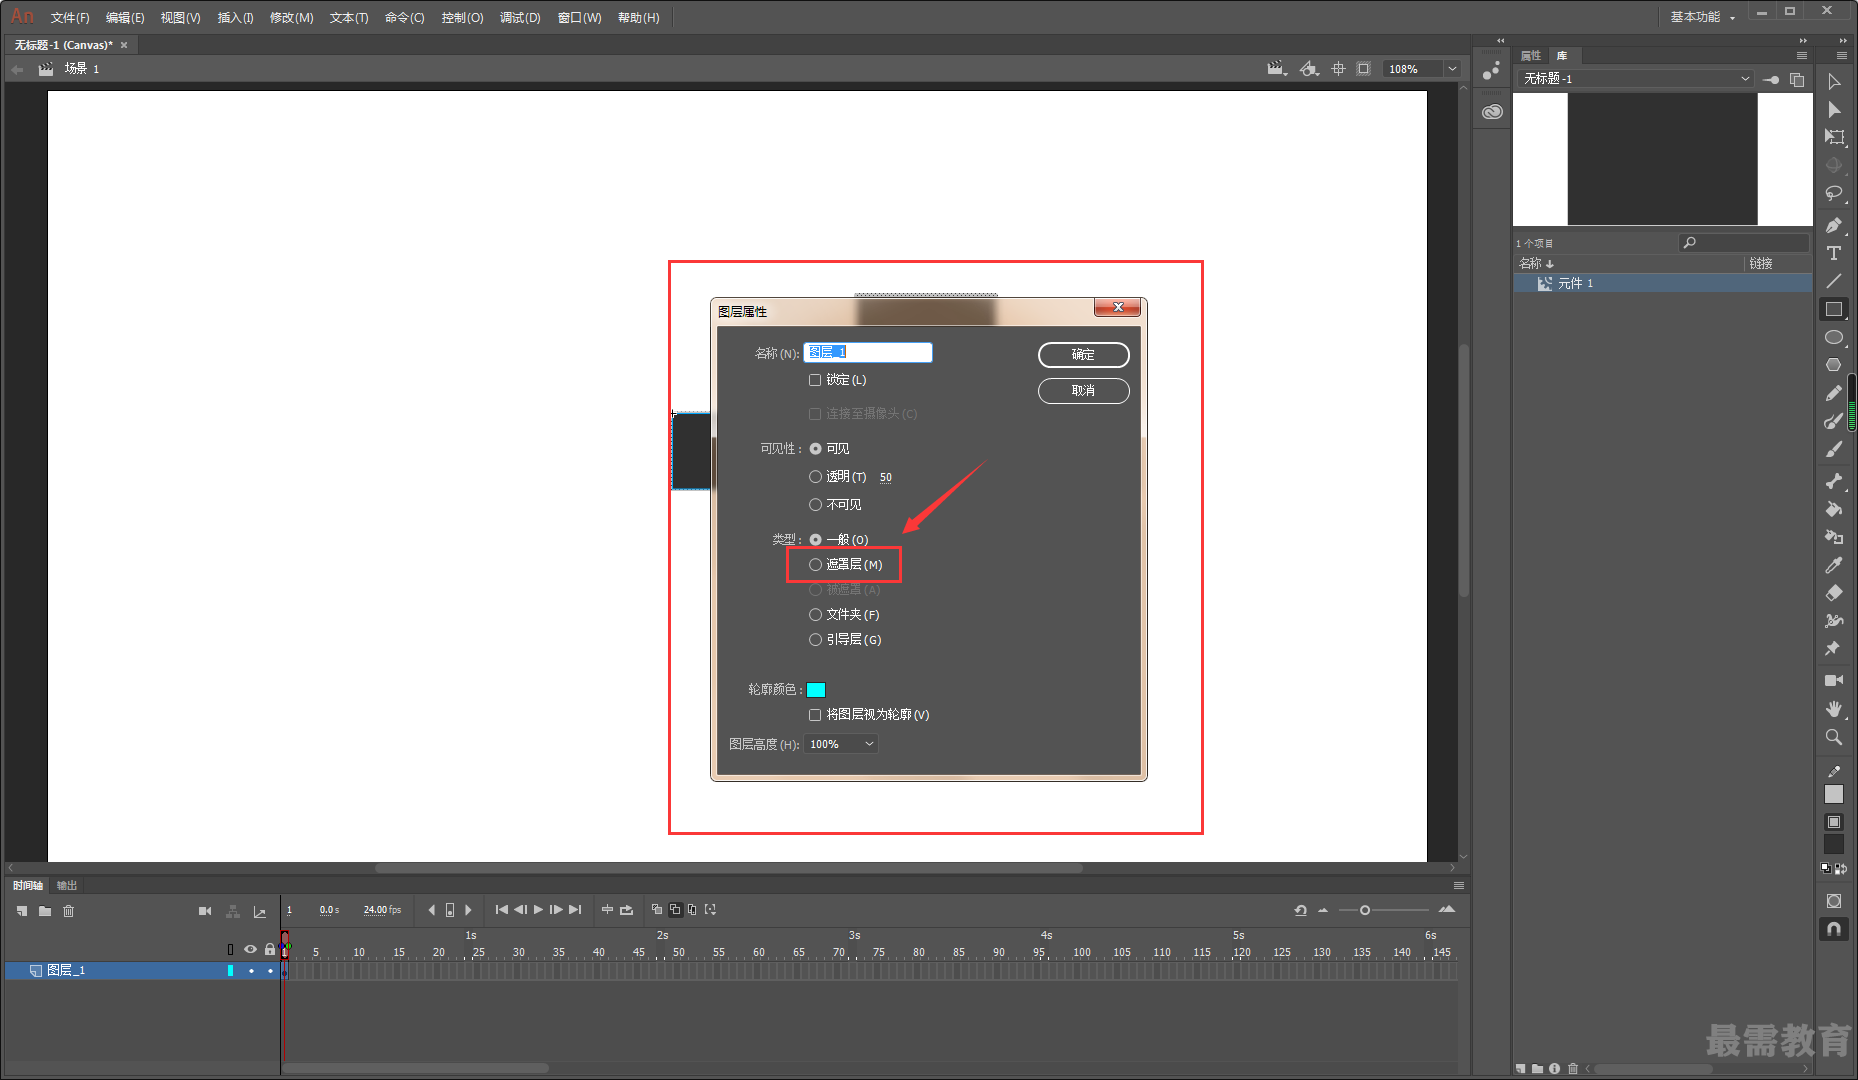This screenshot has height=1080, width=1858.
Task: Select the 可见 visibility radio button
Action: (815, 449)
